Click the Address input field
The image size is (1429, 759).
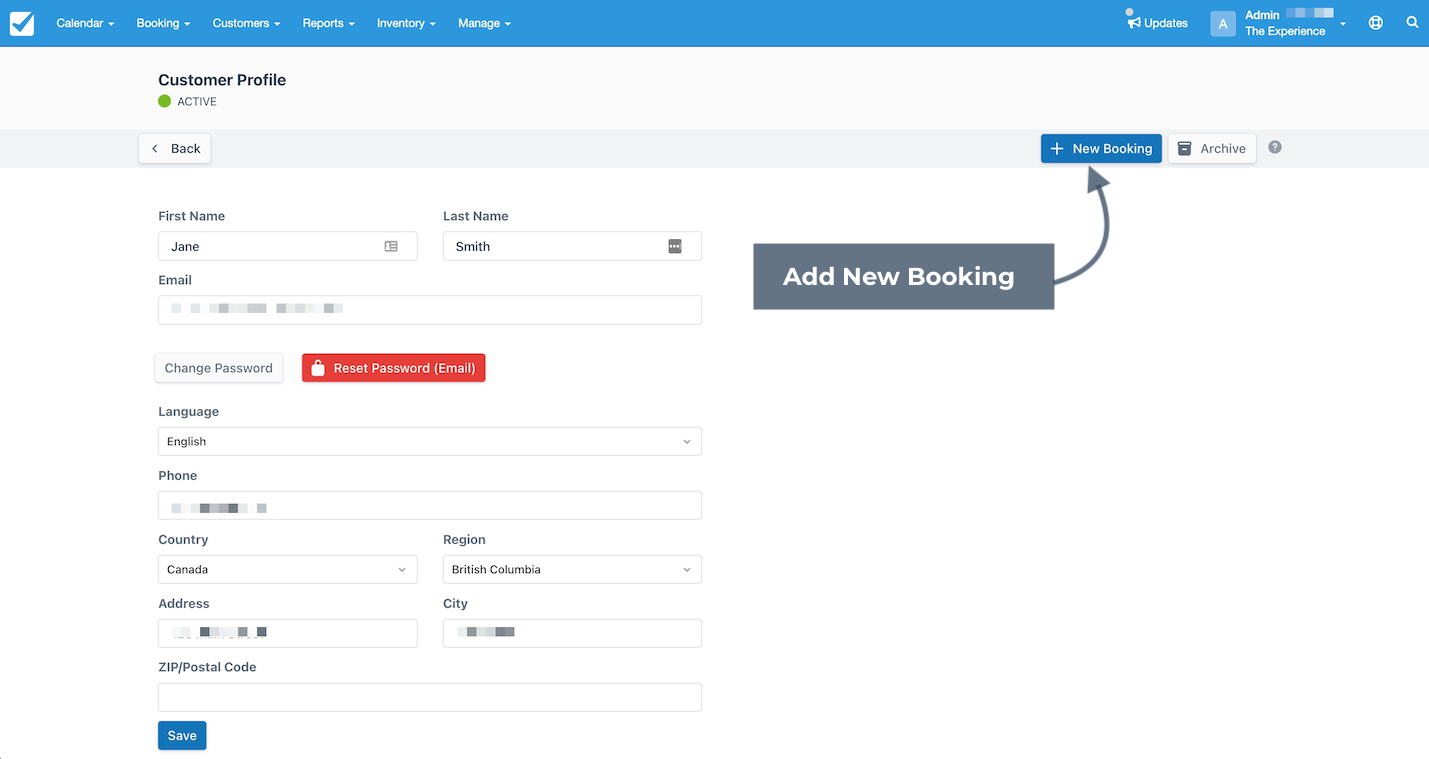(x=288, y=633)
